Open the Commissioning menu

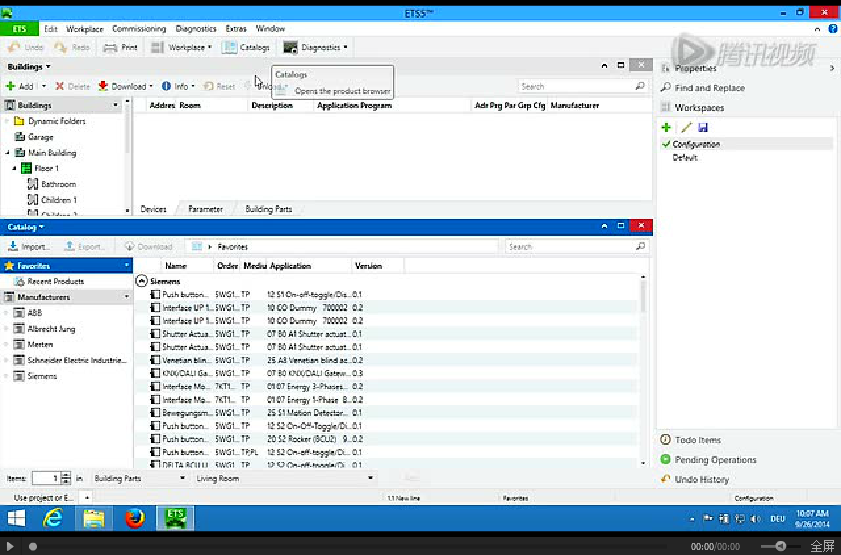tap(139, 29)
